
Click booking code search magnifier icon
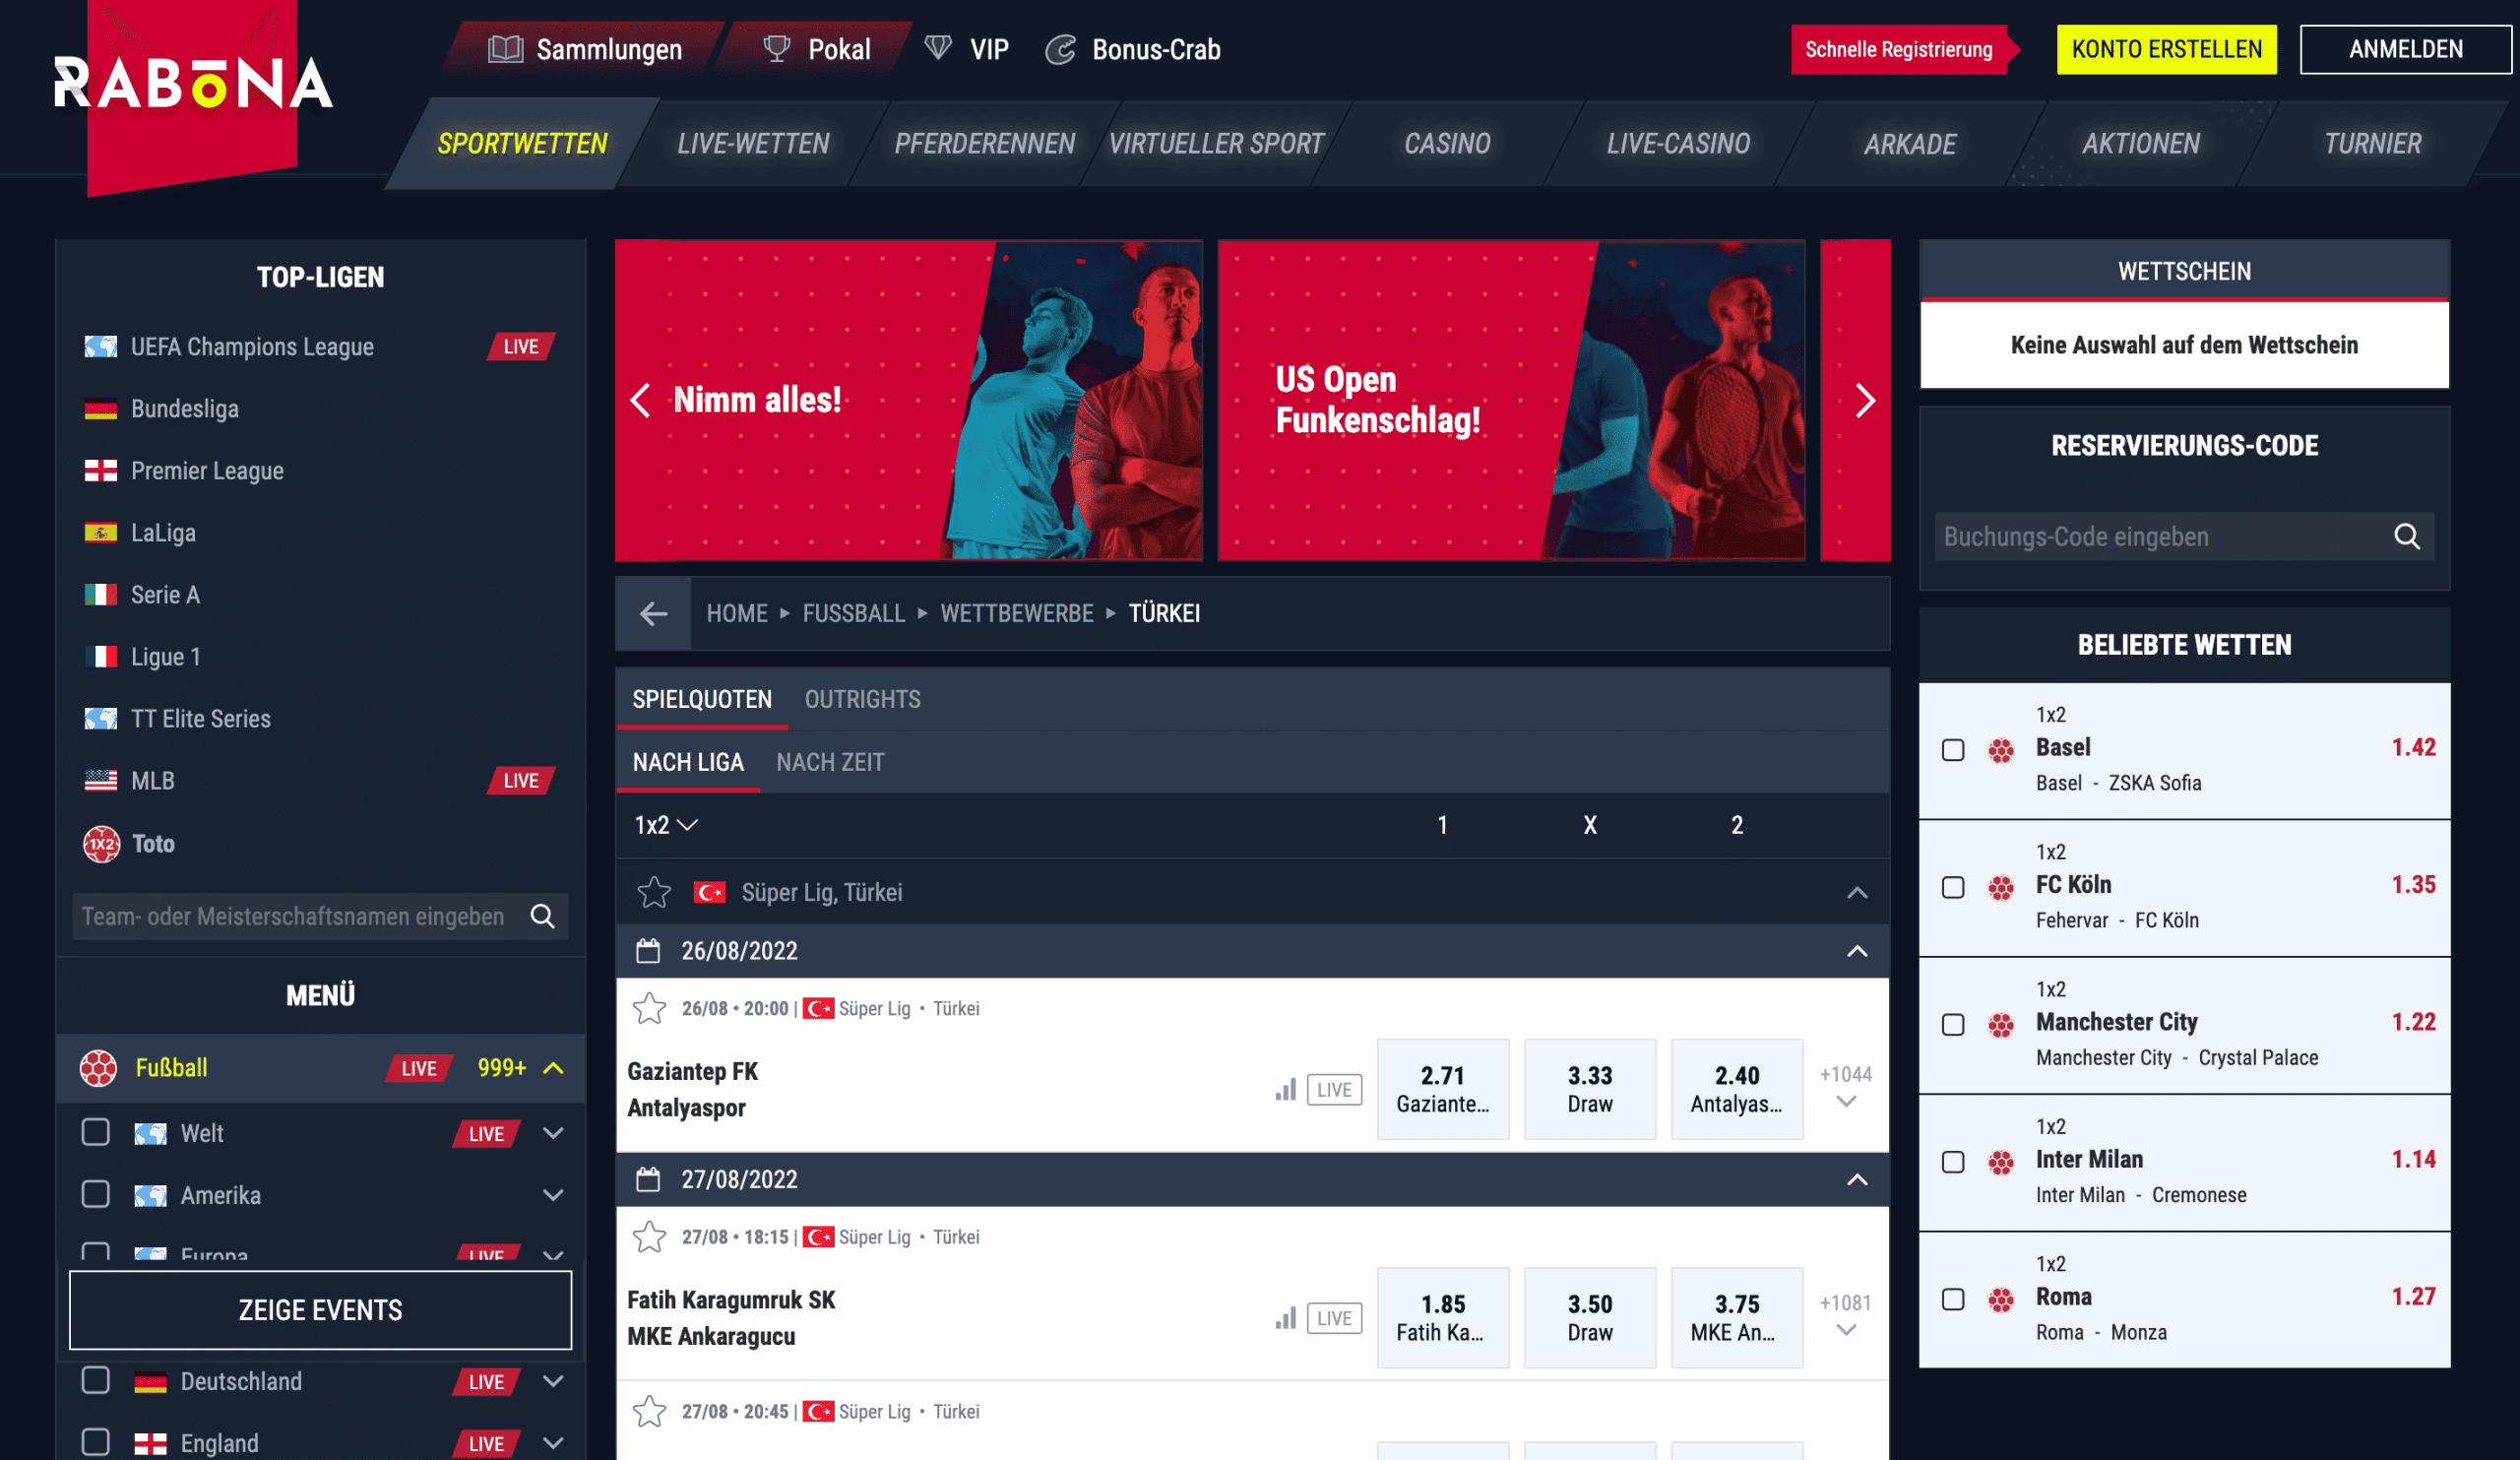(2406, 537)
